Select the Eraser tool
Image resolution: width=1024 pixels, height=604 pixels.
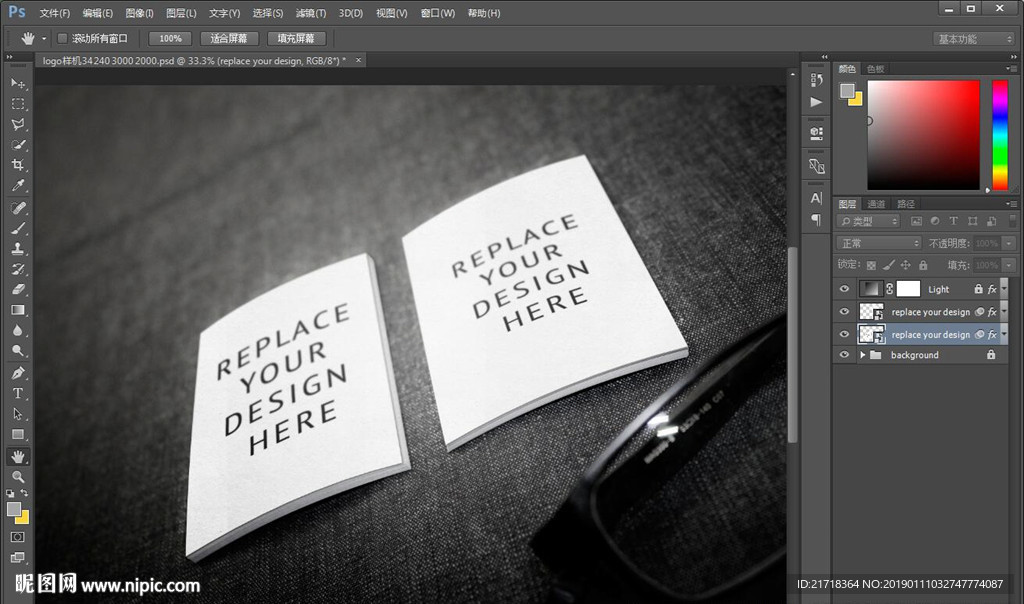click(18, 290)
